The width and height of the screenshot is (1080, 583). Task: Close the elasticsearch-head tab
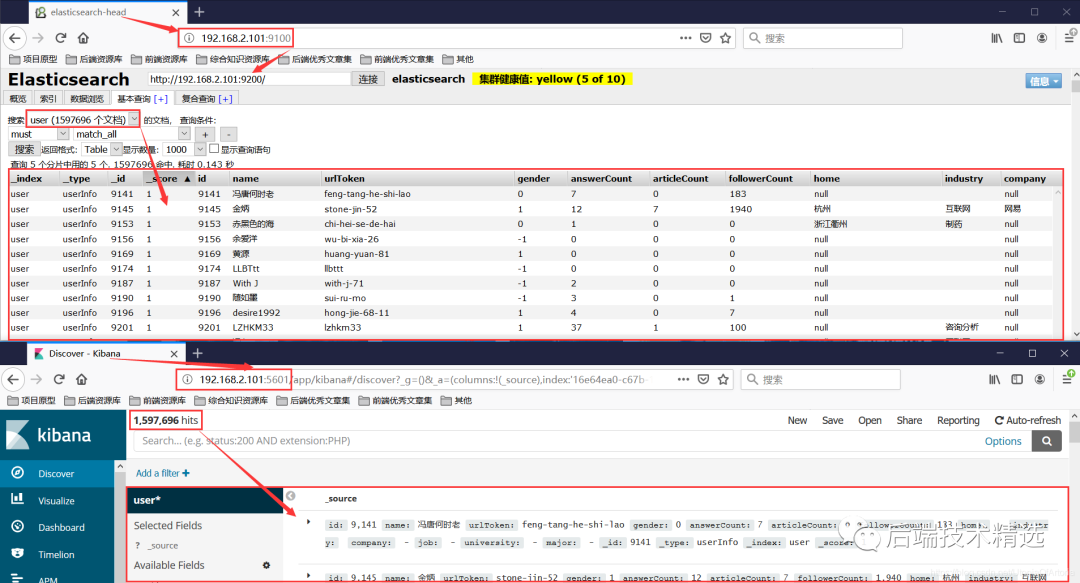(176, 12)
